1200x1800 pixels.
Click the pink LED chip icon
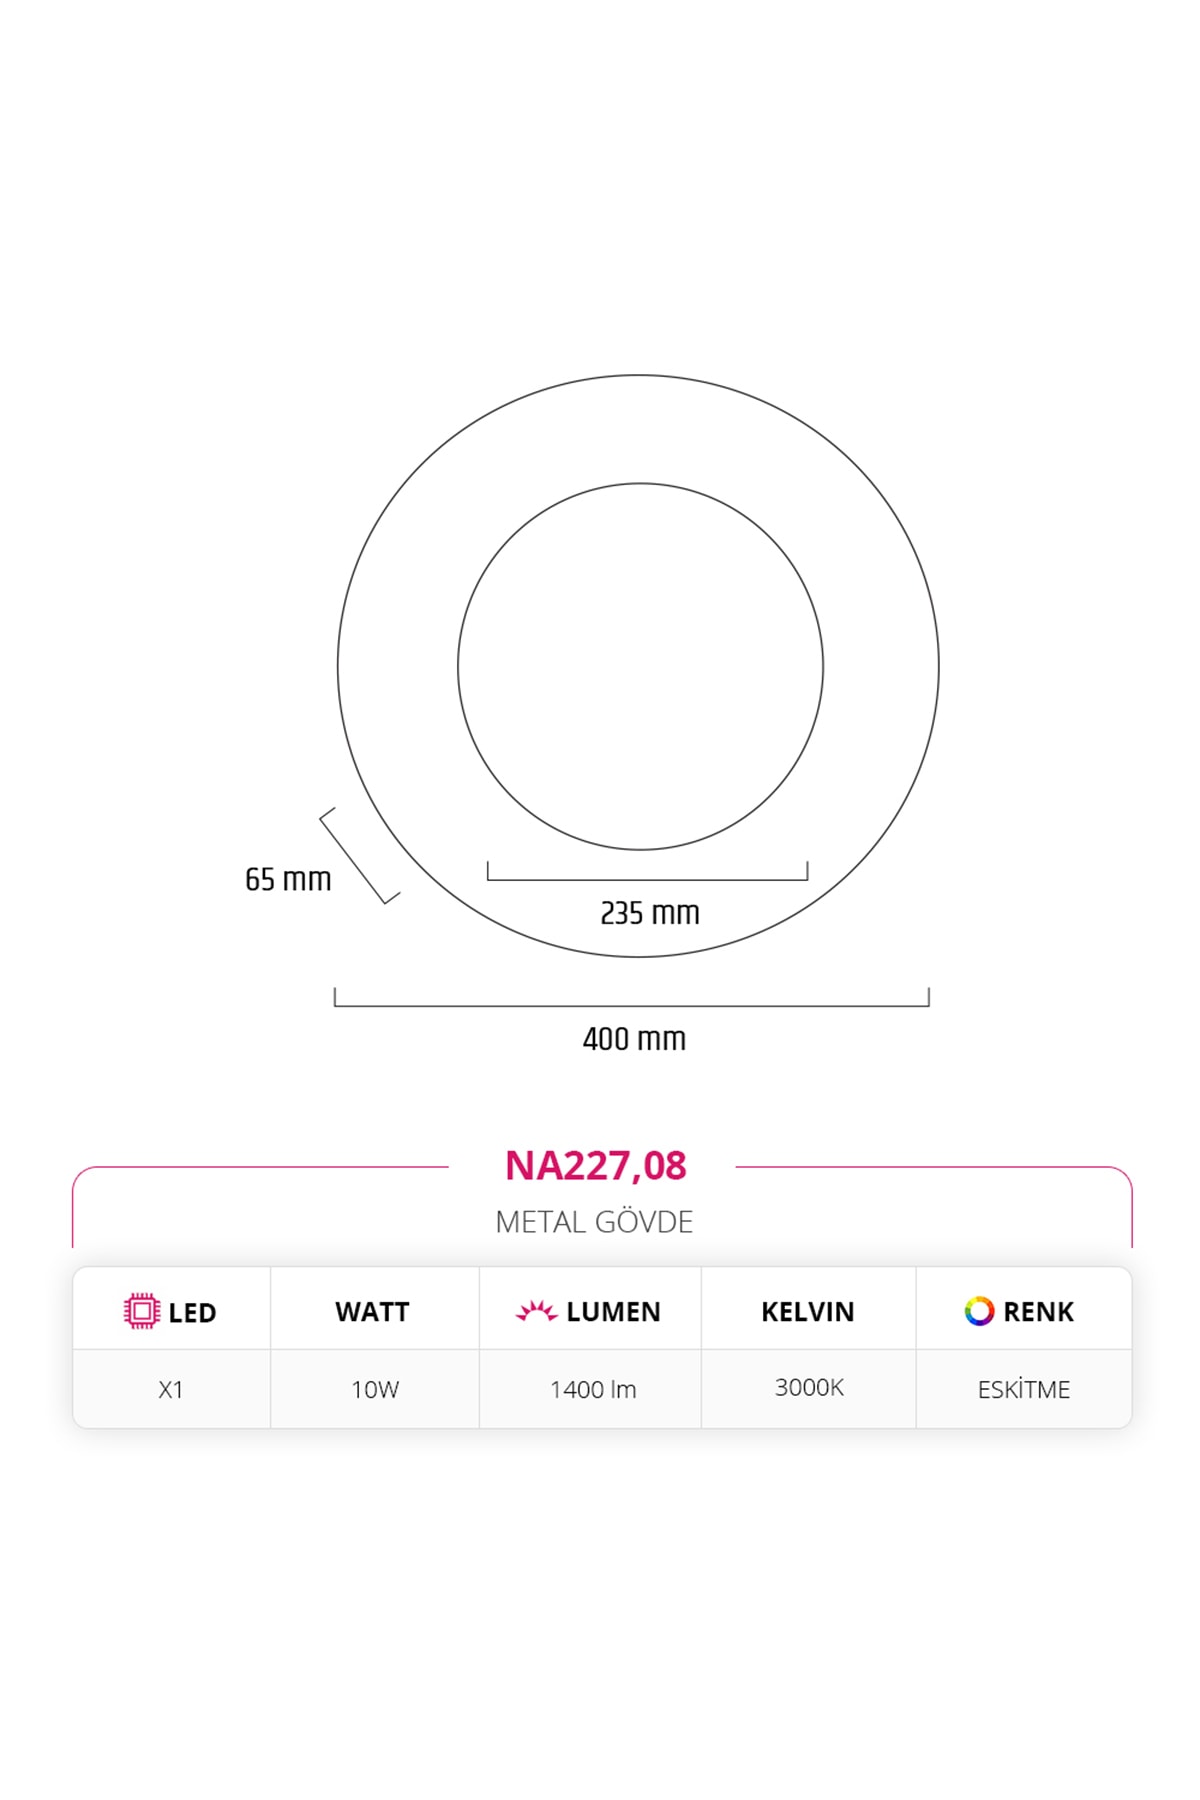pos(142,1311)
